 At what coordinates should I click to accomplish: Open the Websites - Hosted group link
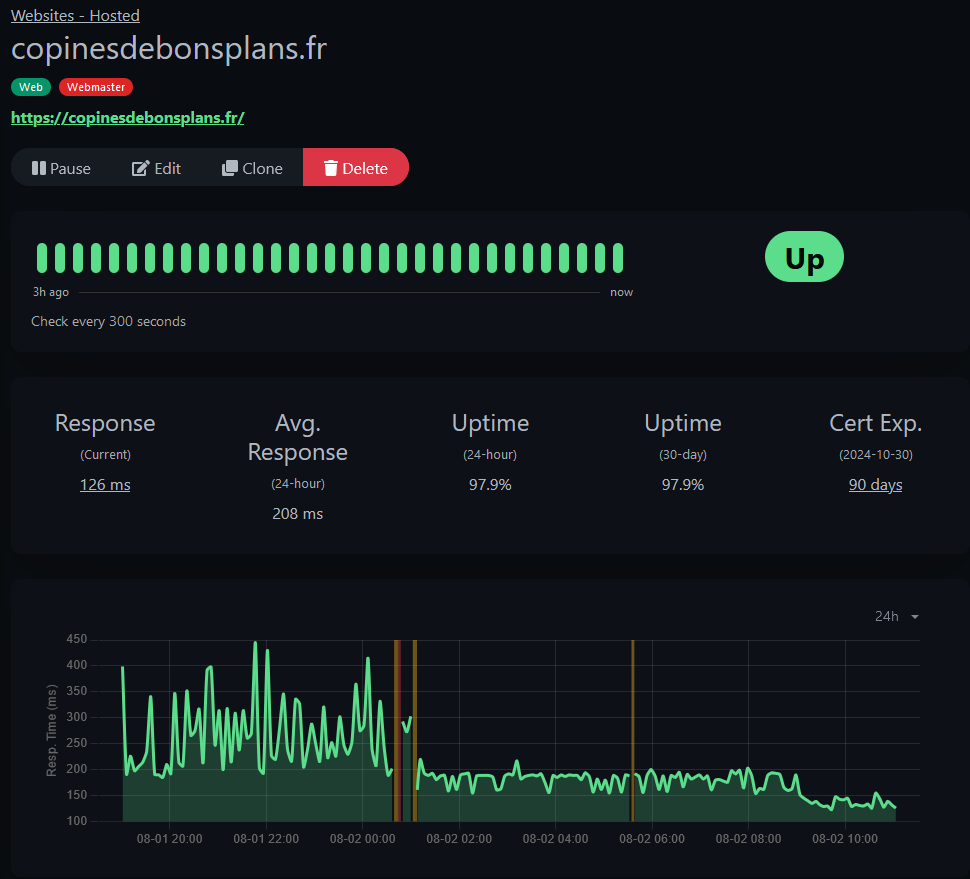(75, 15)
